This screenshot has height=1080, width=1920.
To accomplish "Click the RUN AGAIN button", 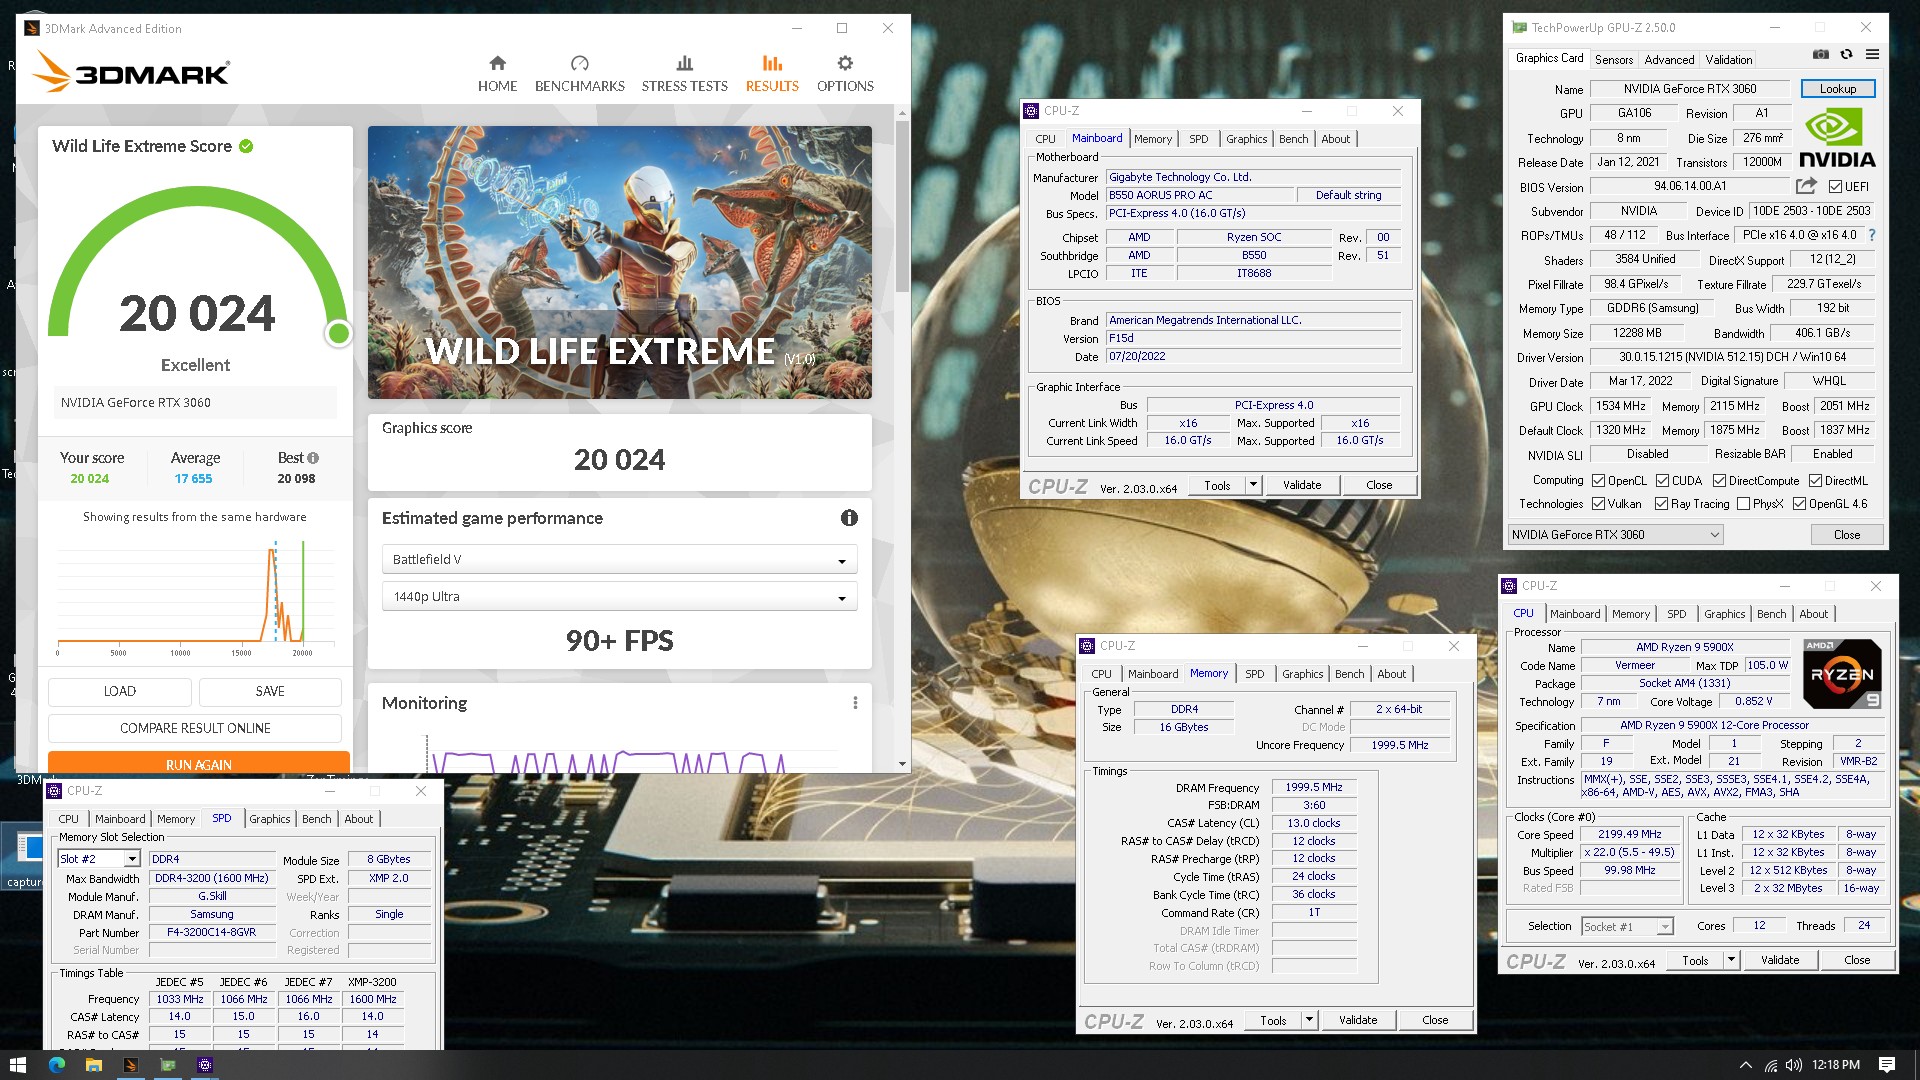I will click(198, 763).
